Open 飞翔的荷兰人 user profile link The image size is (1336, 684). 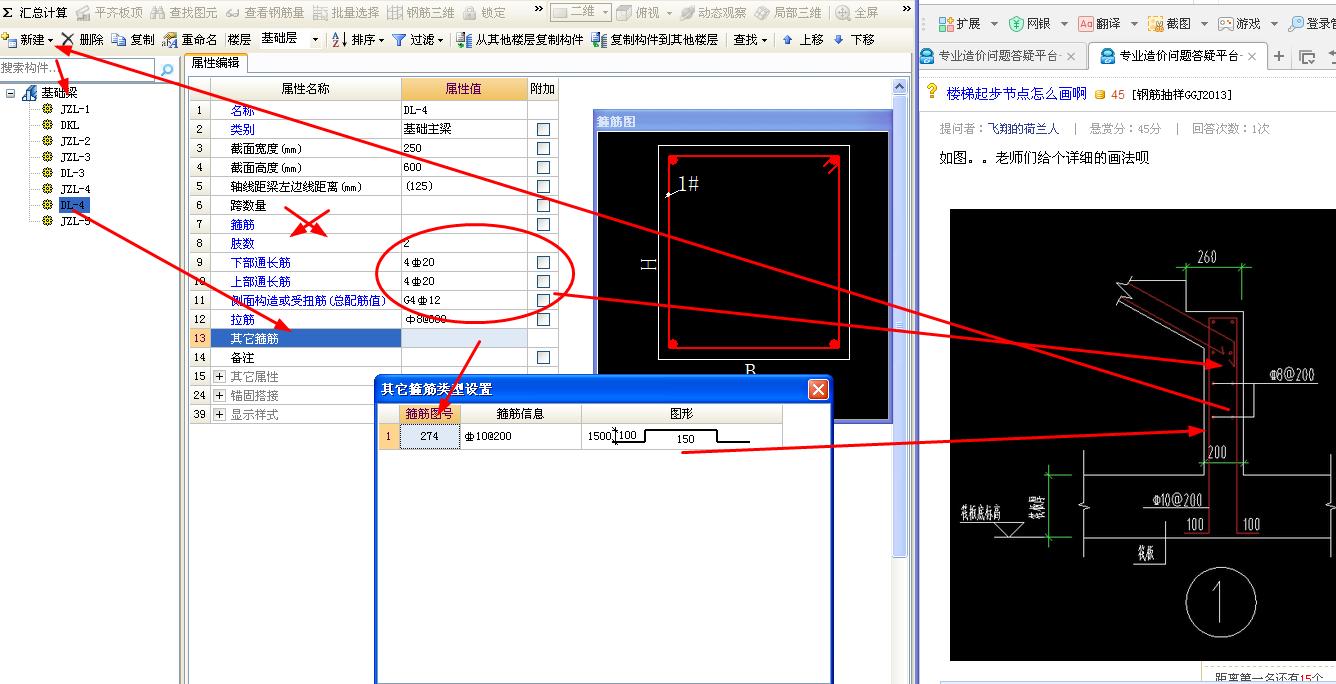click(x=1023, y=128)
